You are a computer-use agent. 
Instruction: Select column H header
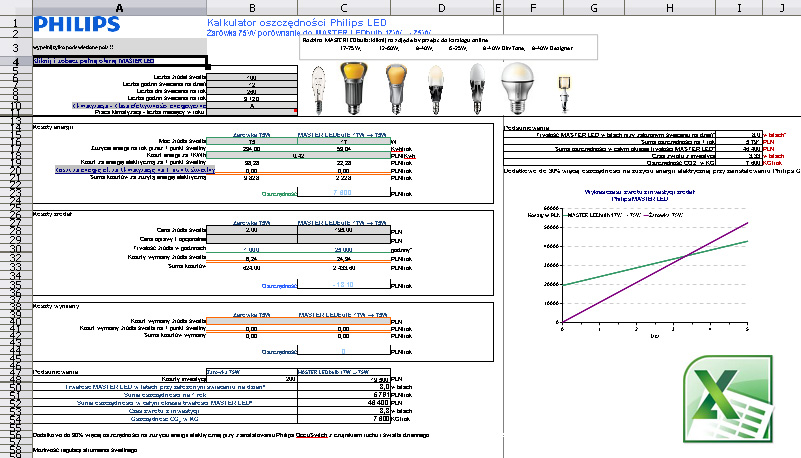point(670,8)
